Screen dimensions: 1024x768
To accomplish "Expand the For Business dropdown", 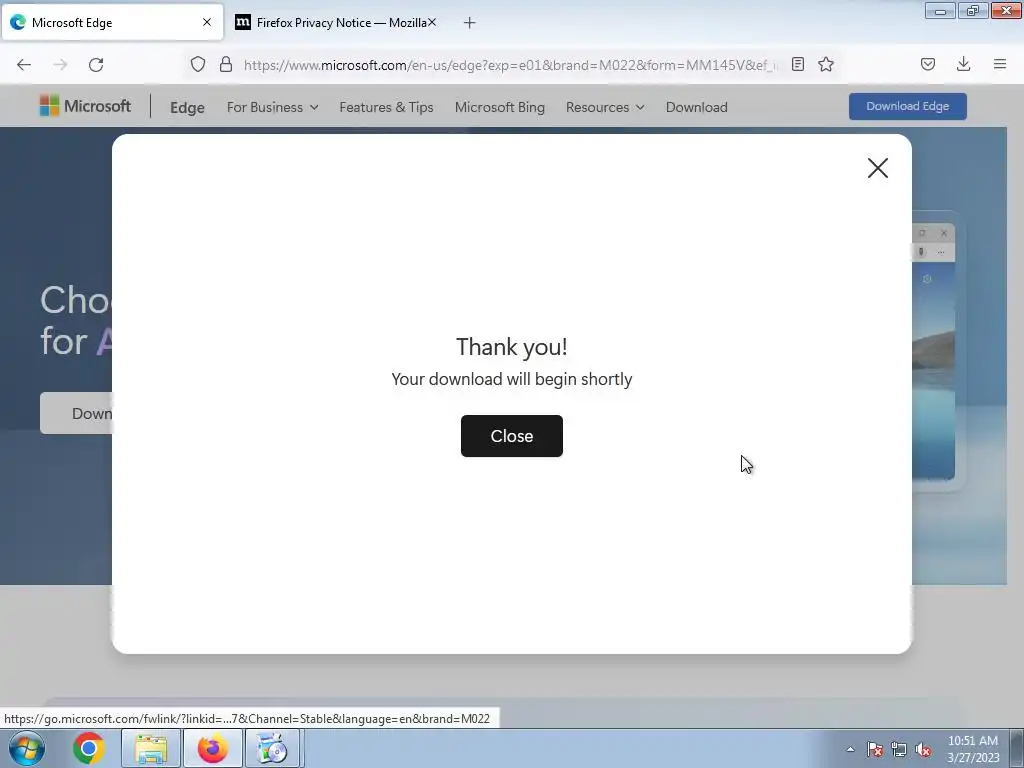I will [x=272, y=107].
